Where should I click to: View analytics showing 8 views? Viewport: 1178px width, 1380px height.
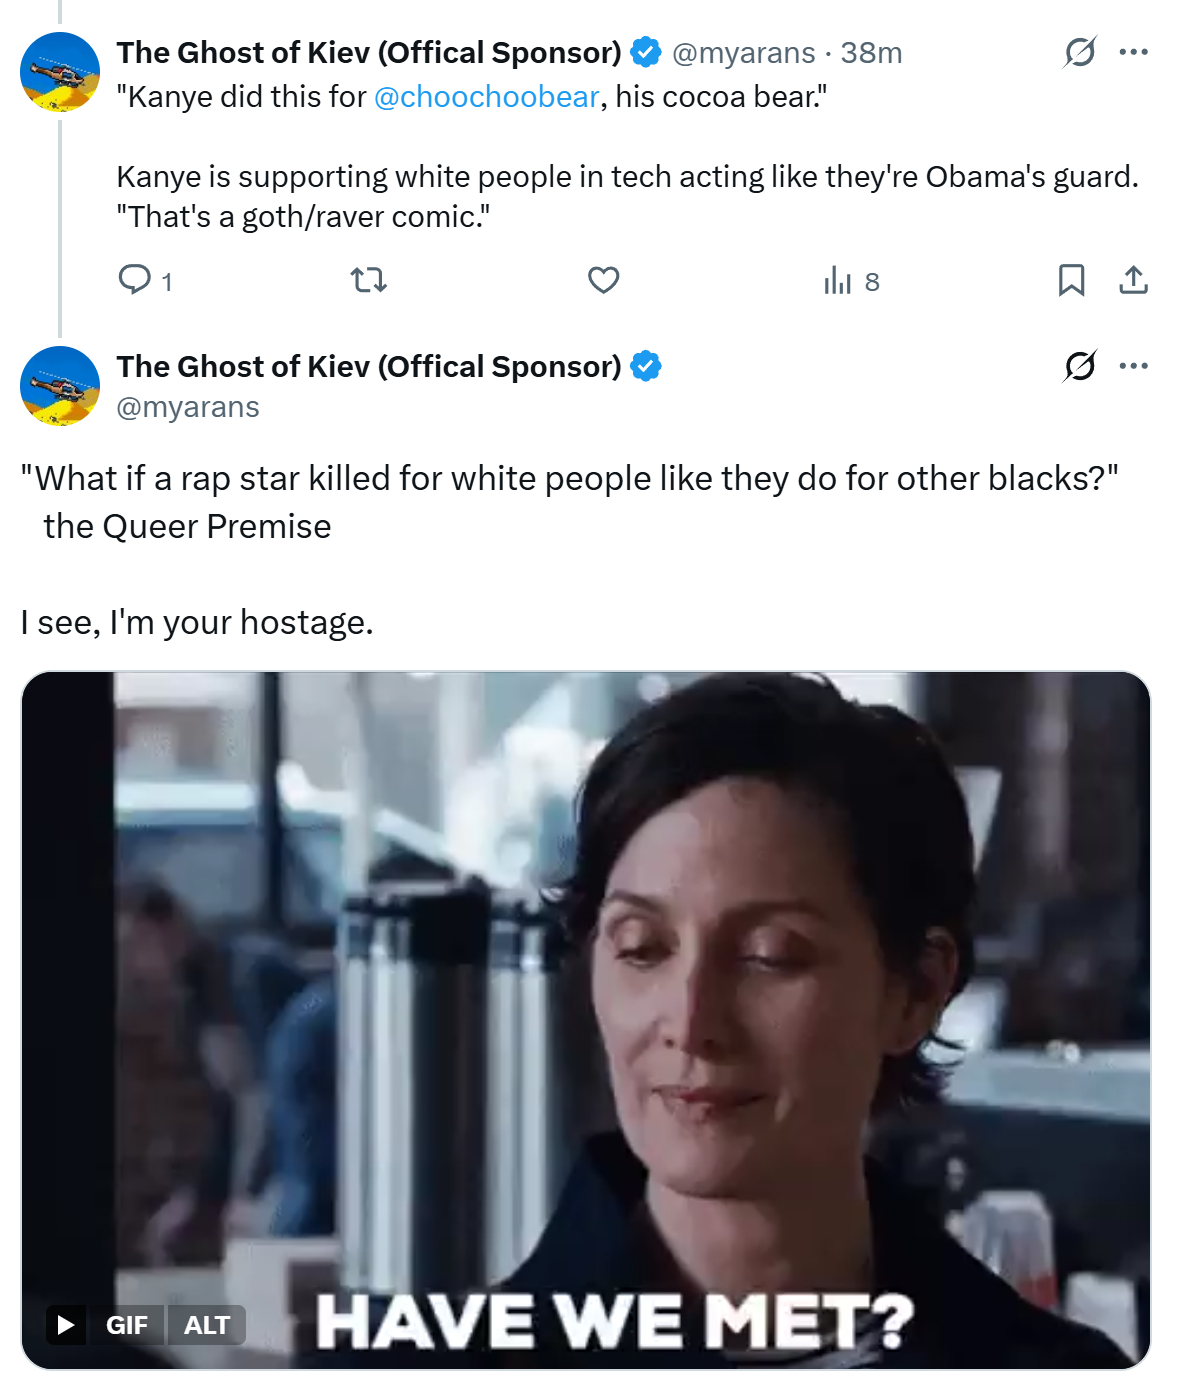coord(851,281)
